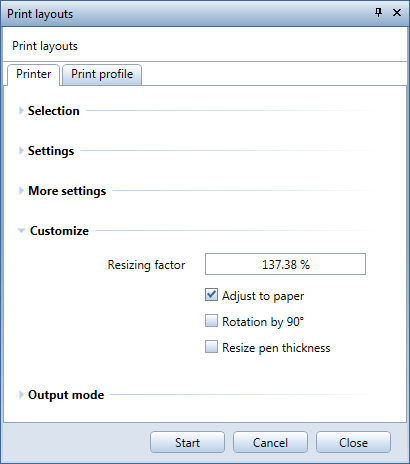The height and width of the screenshot is (464, 410).
Task: Click the Selection section heading
Action: [54, 111]
